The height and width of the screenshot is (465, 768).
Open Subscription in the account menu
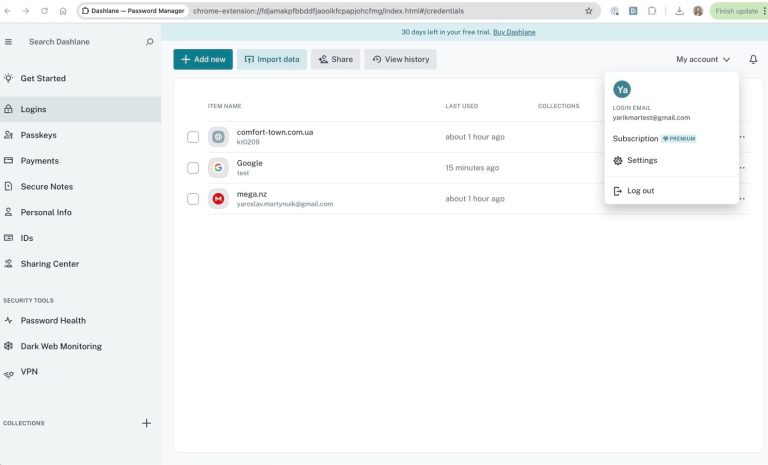tap(654, 139)
